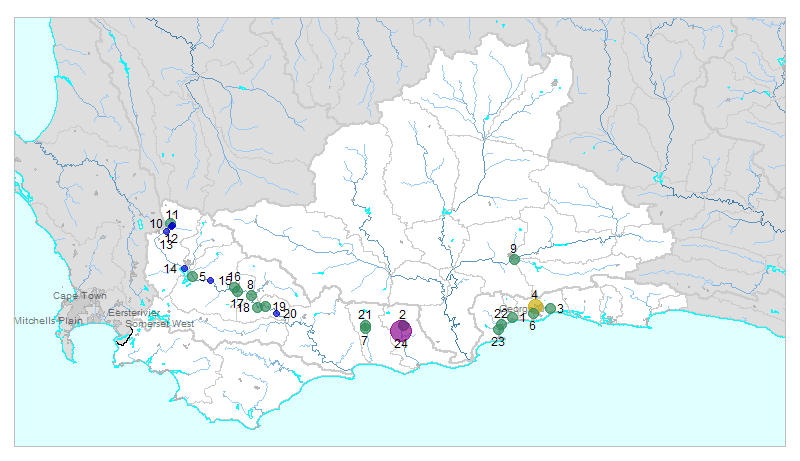Screen dimensions: 800x461
Task: Click the number label 14
Action: click(x=170, y=269)
